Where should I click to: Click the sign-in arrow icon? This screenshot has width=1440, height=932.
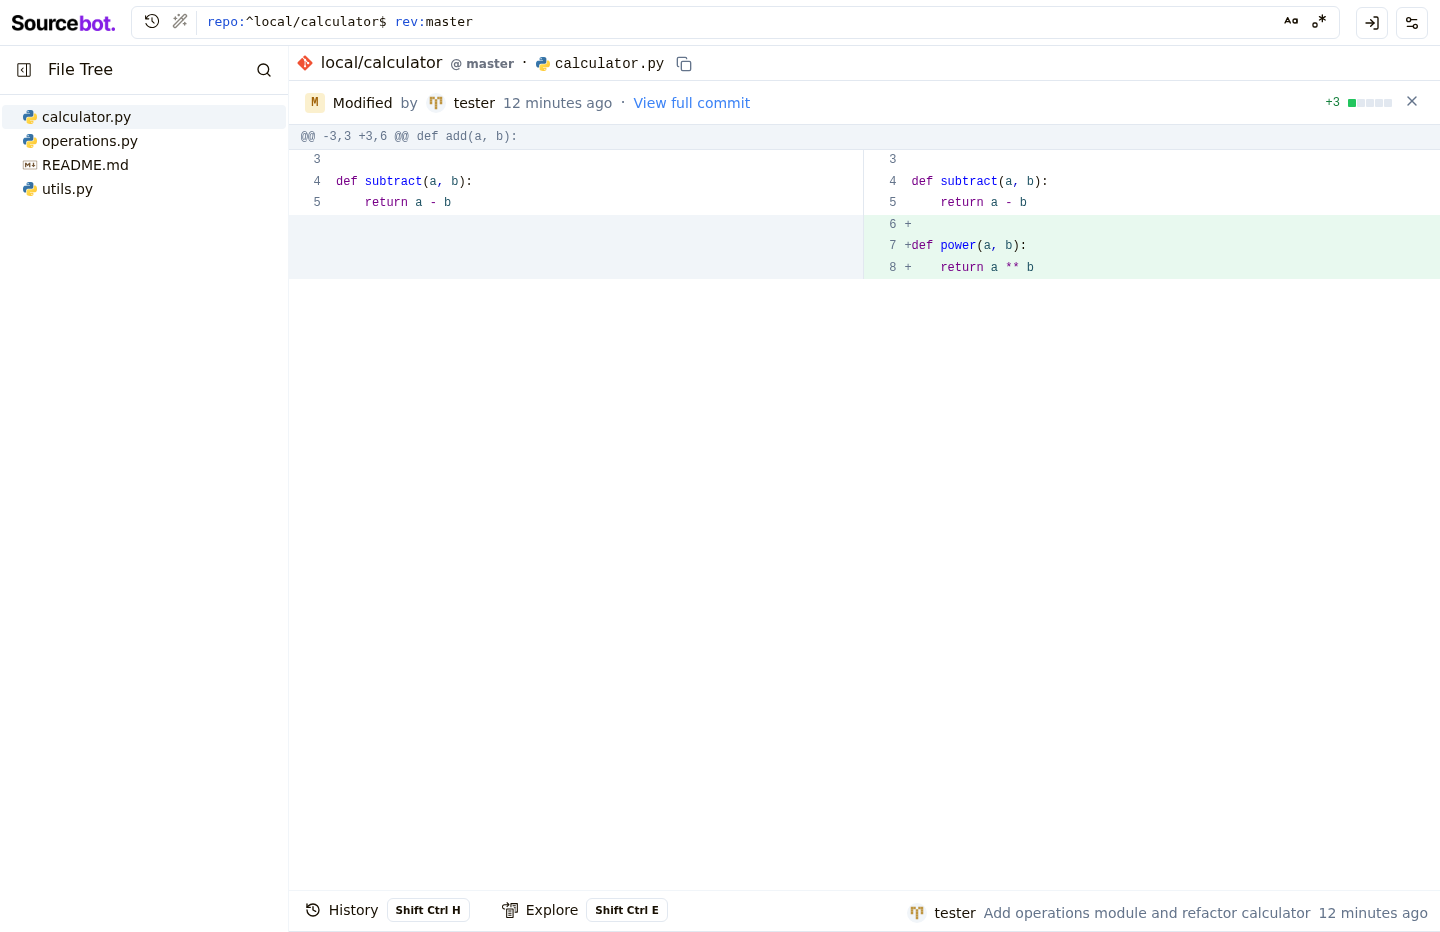click(x=1372, y=23)
